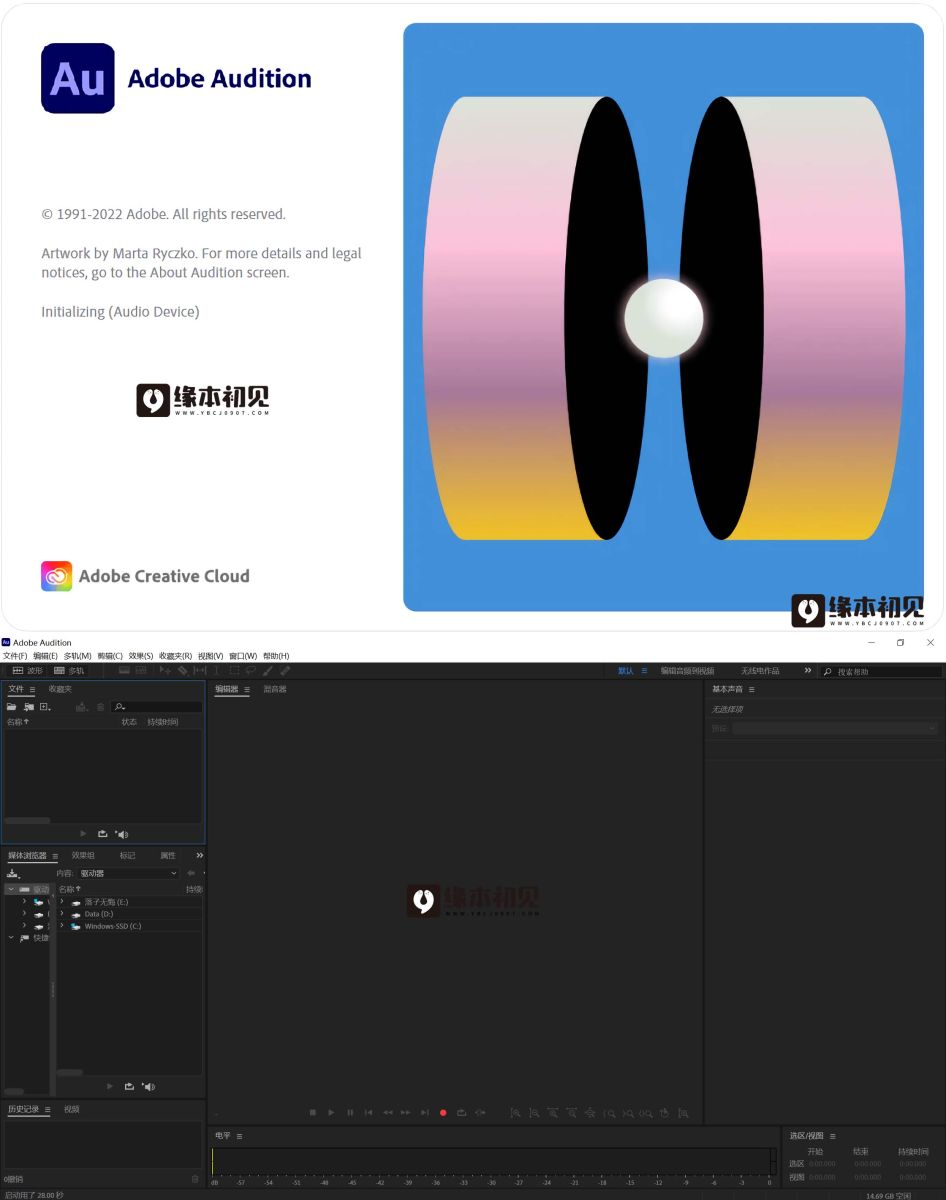The height and width of the screenshot is (1200, 946).
Task: Click the trash icon in the History panel
Action: pos(195,1179)
